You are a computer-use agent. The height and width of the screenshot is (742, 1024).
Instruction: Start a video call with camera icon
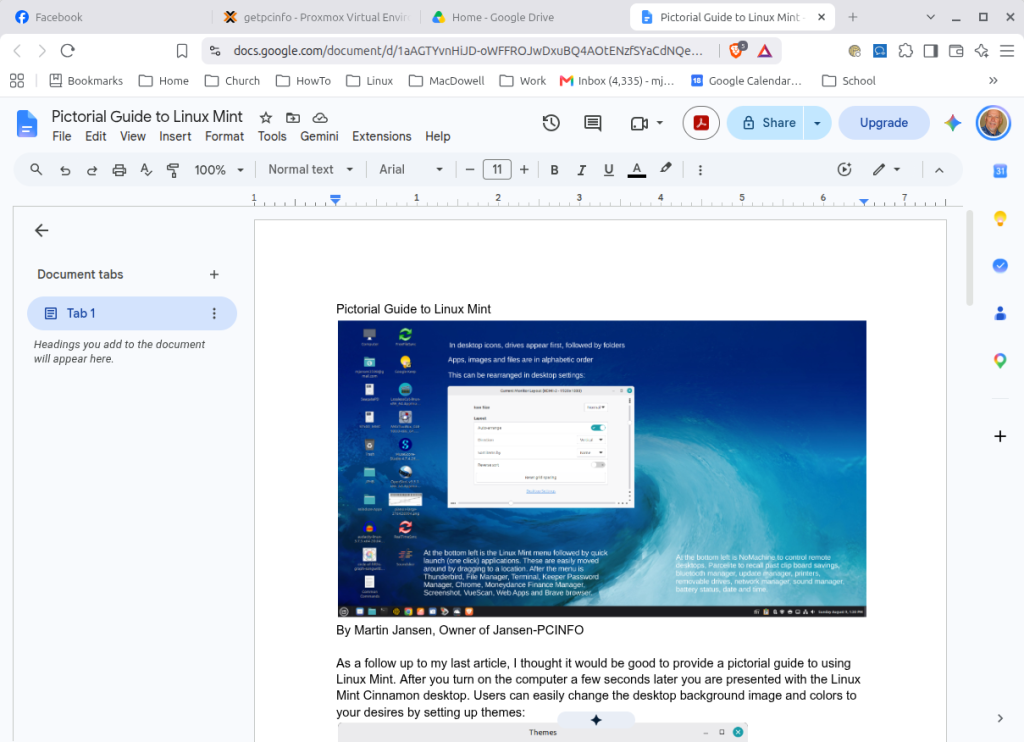639,123
